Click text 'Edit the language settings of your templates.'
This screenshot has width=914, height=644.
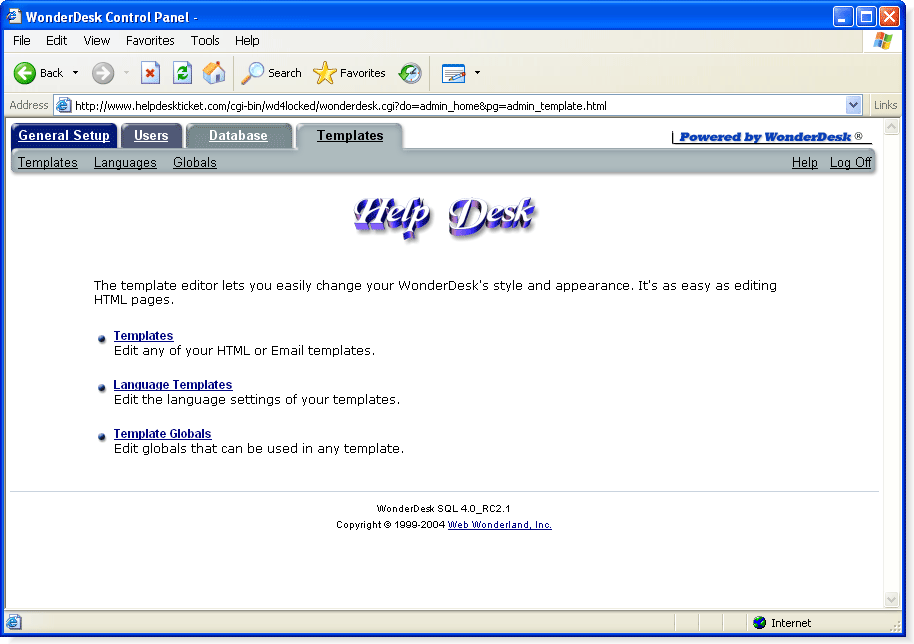coord(257,399)
